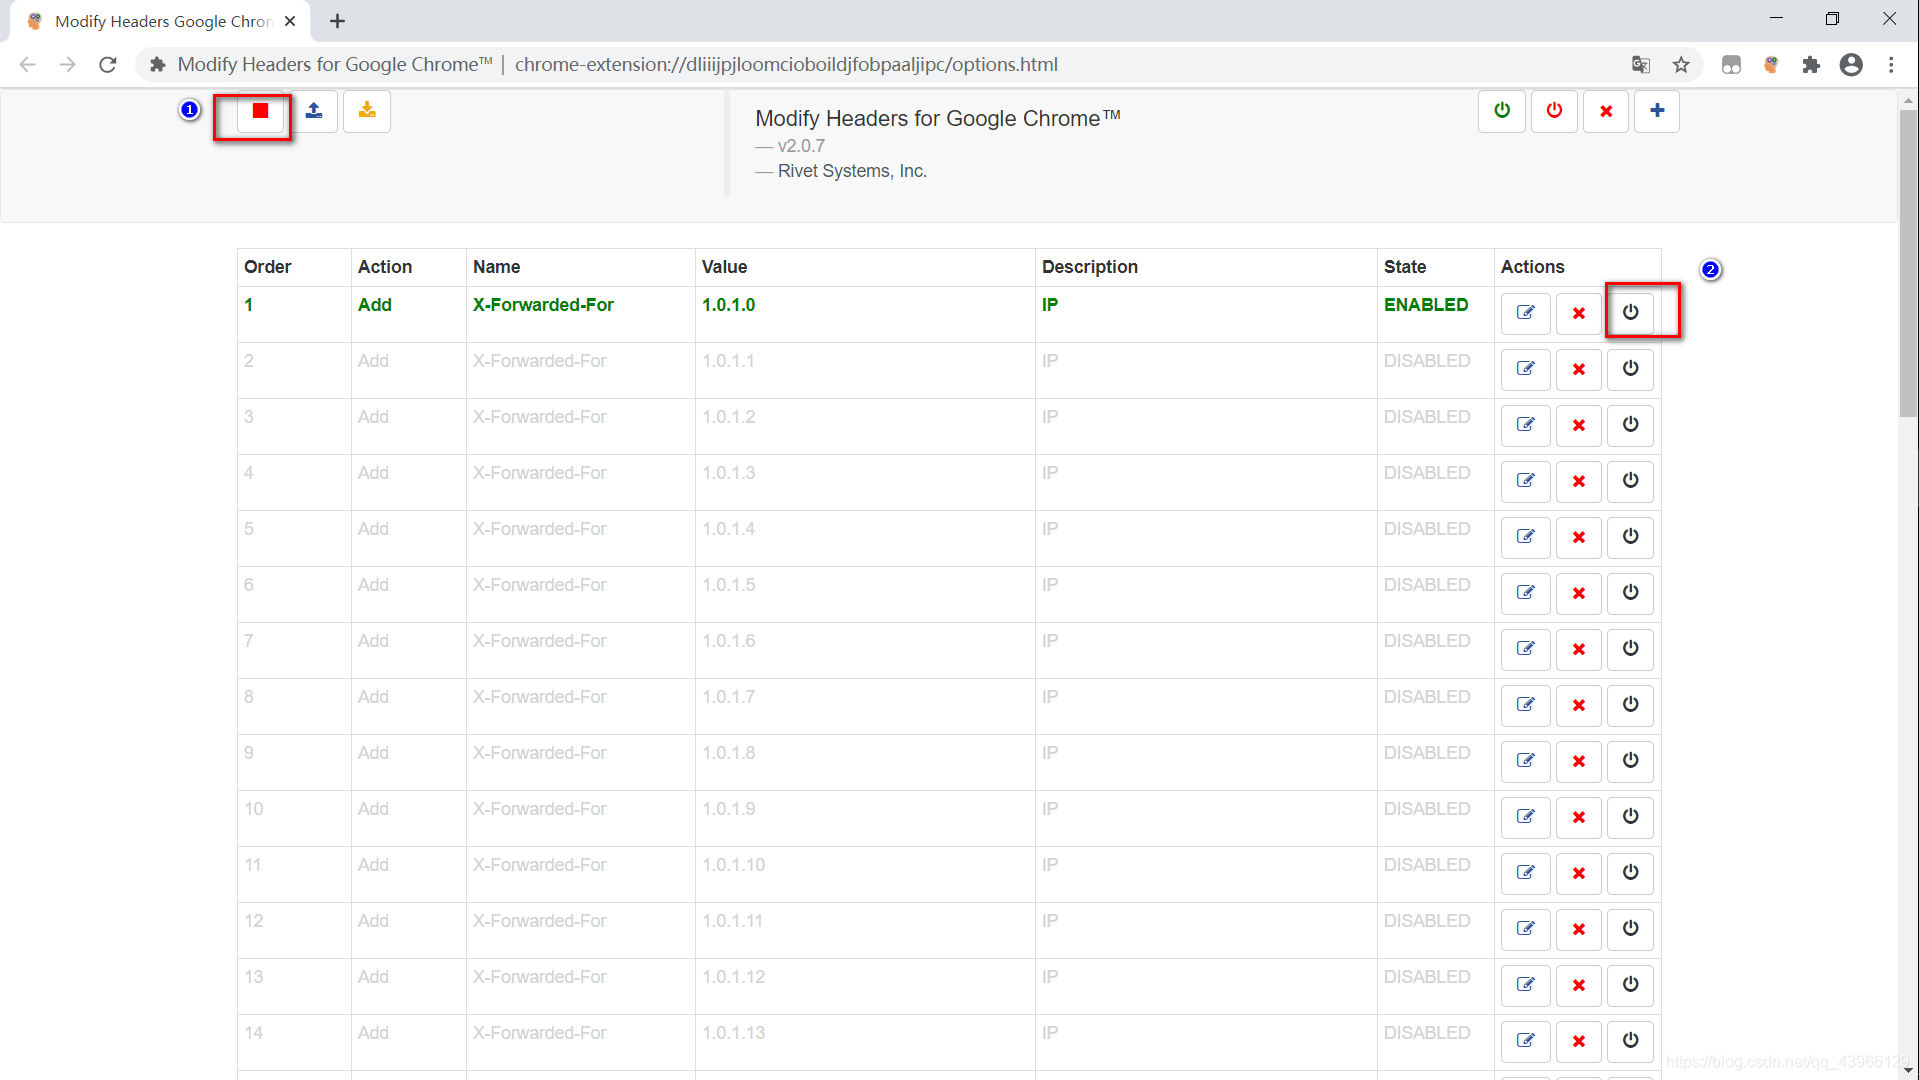Delete header row 7 with value 1.0.1.6
The width and height of the screenshot is (1919, 1080).
(x=1579, y=649)
